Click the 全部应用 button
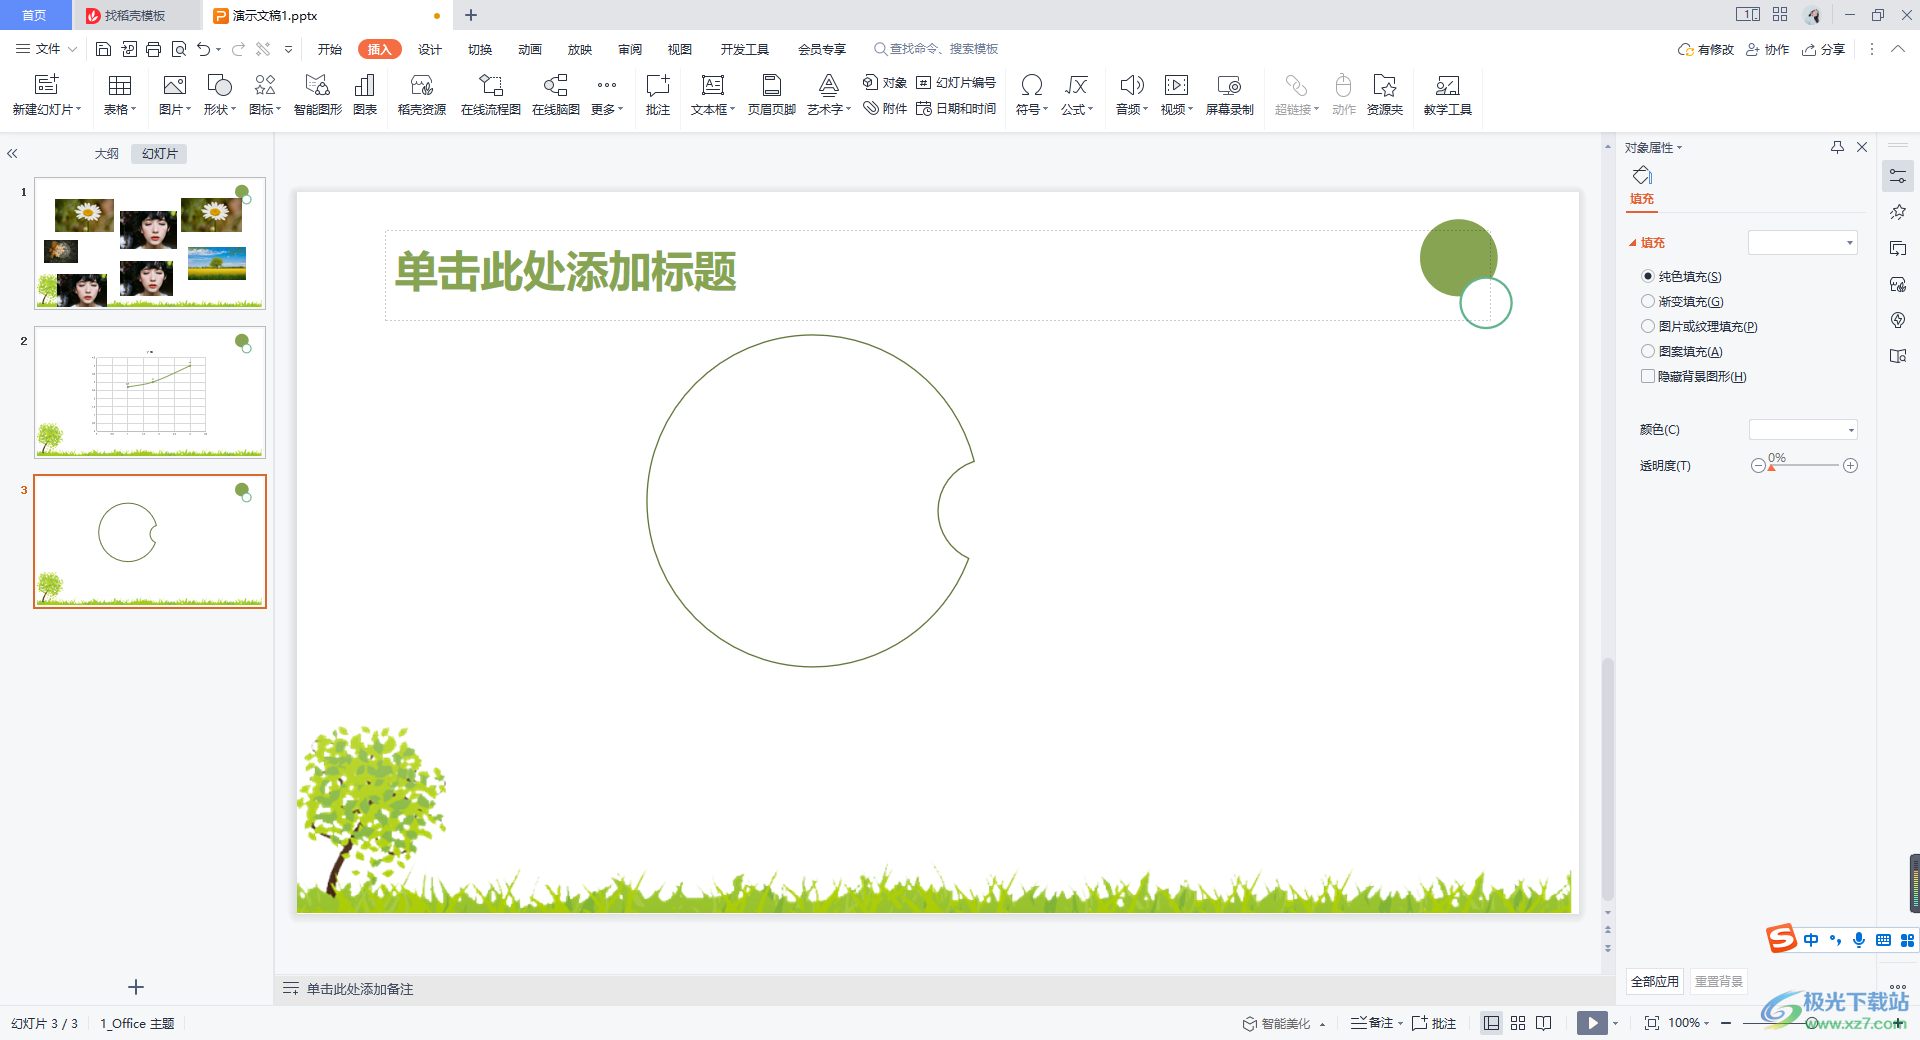 click(x=1655, y=981)
